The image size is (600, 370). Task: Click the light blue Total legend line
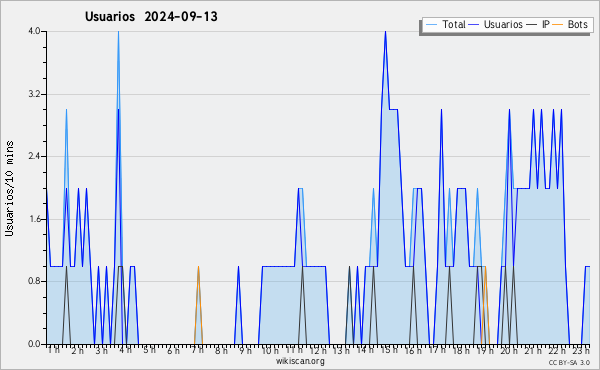click(x=431, y=25)
